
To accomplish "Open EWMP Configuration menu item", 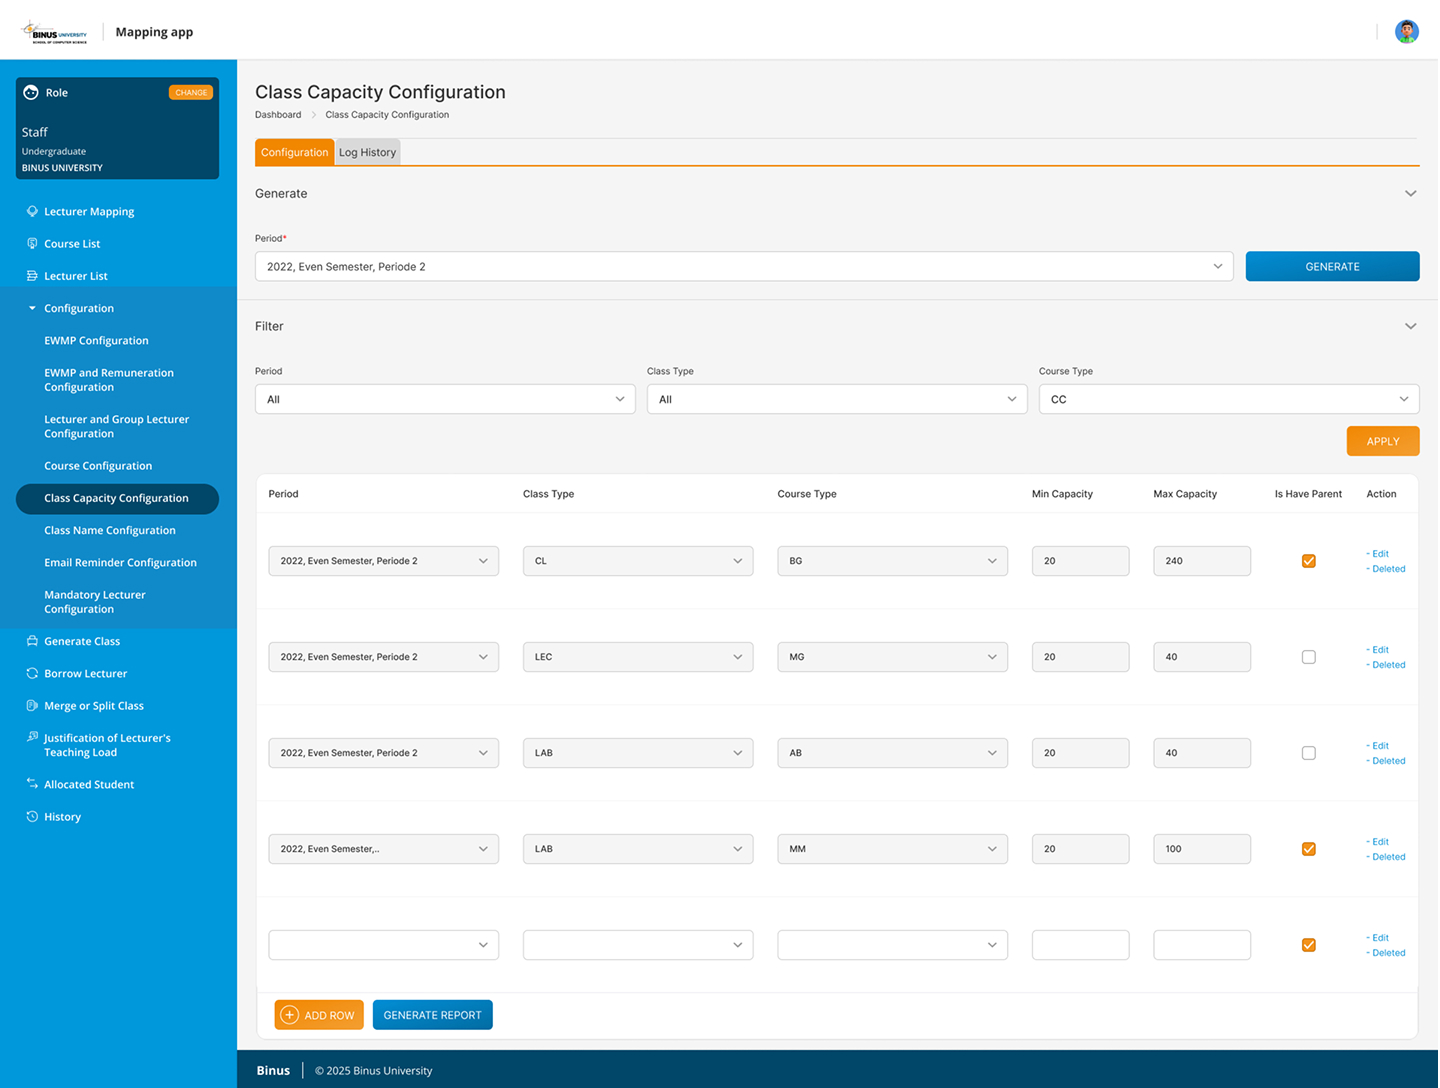I will 96,340.
